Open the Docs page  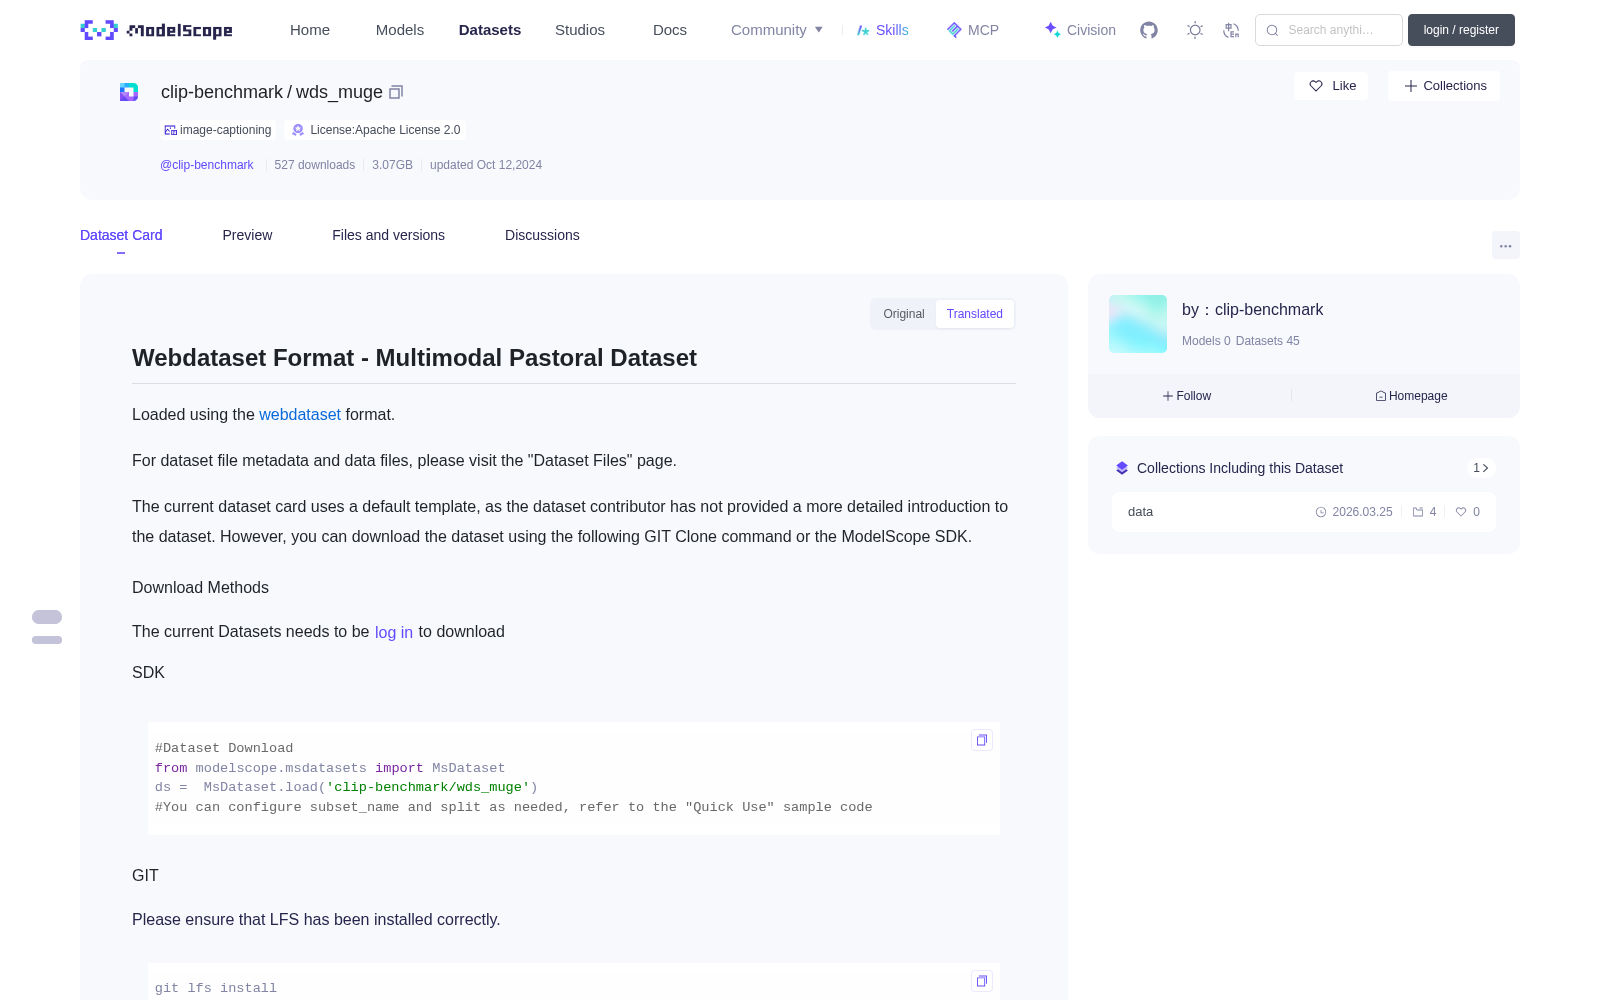[x=670, y=30]
